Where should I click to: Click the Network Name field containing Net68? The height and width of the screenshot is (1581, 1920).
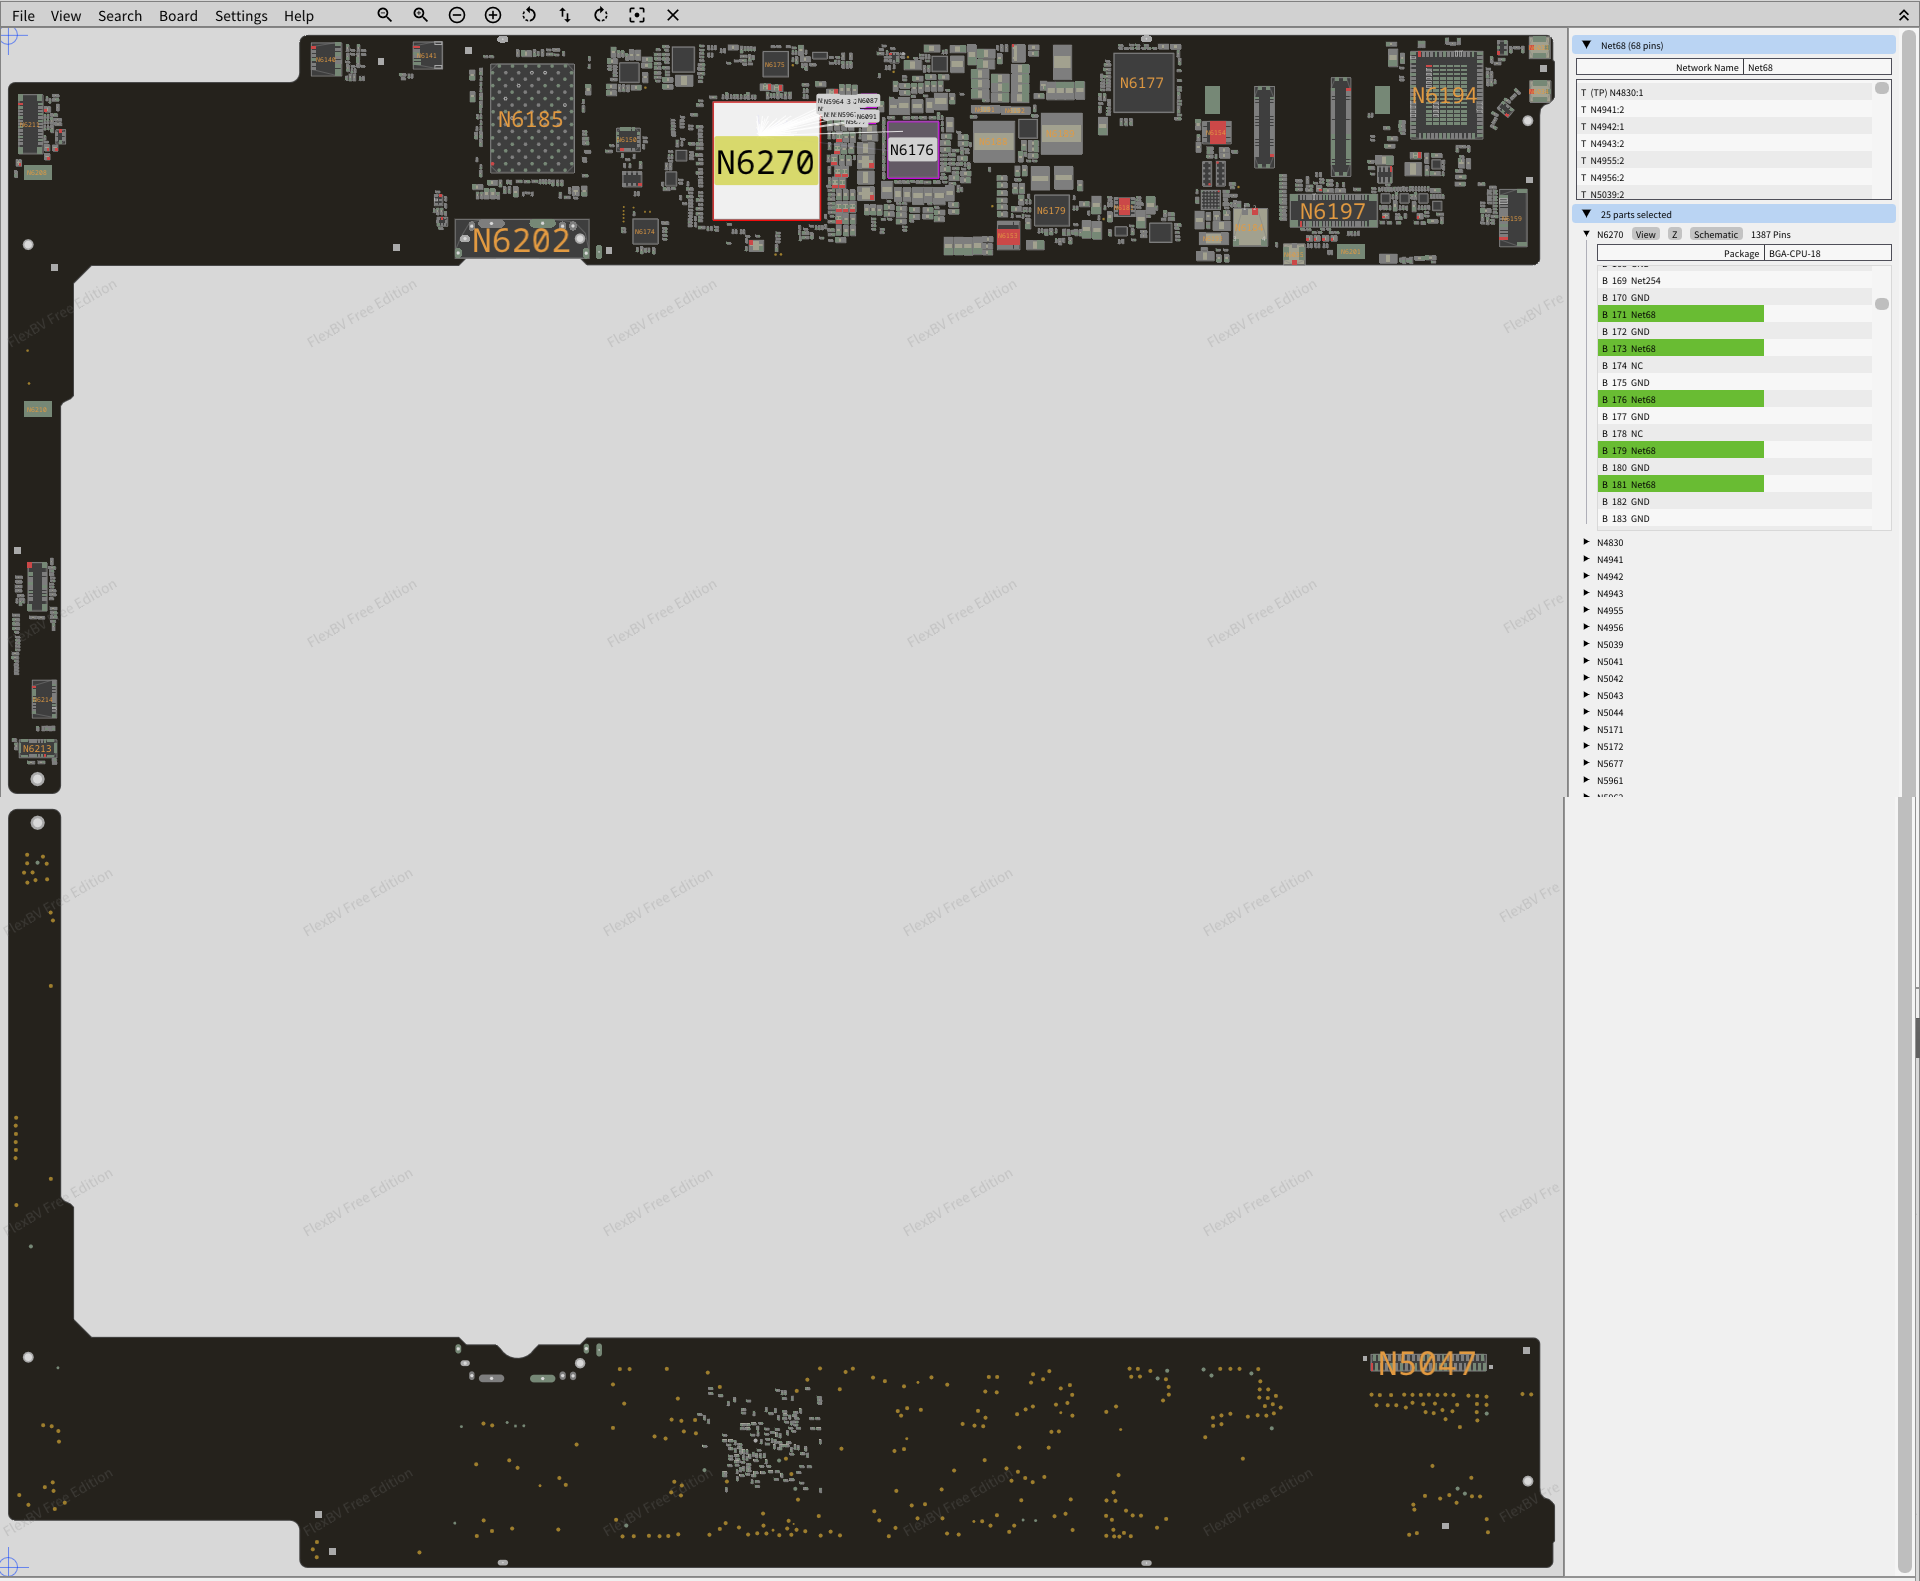tap(1816, 67)
